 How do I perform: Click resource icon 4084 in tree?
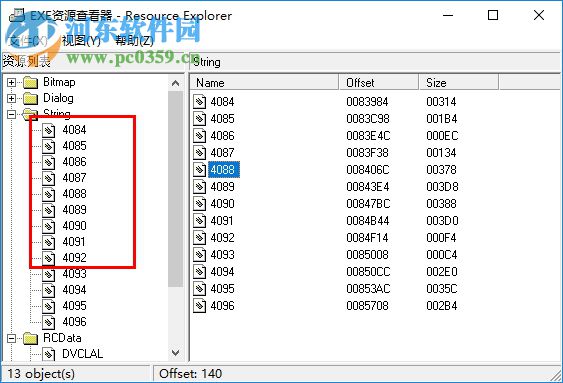click(48, 130)
